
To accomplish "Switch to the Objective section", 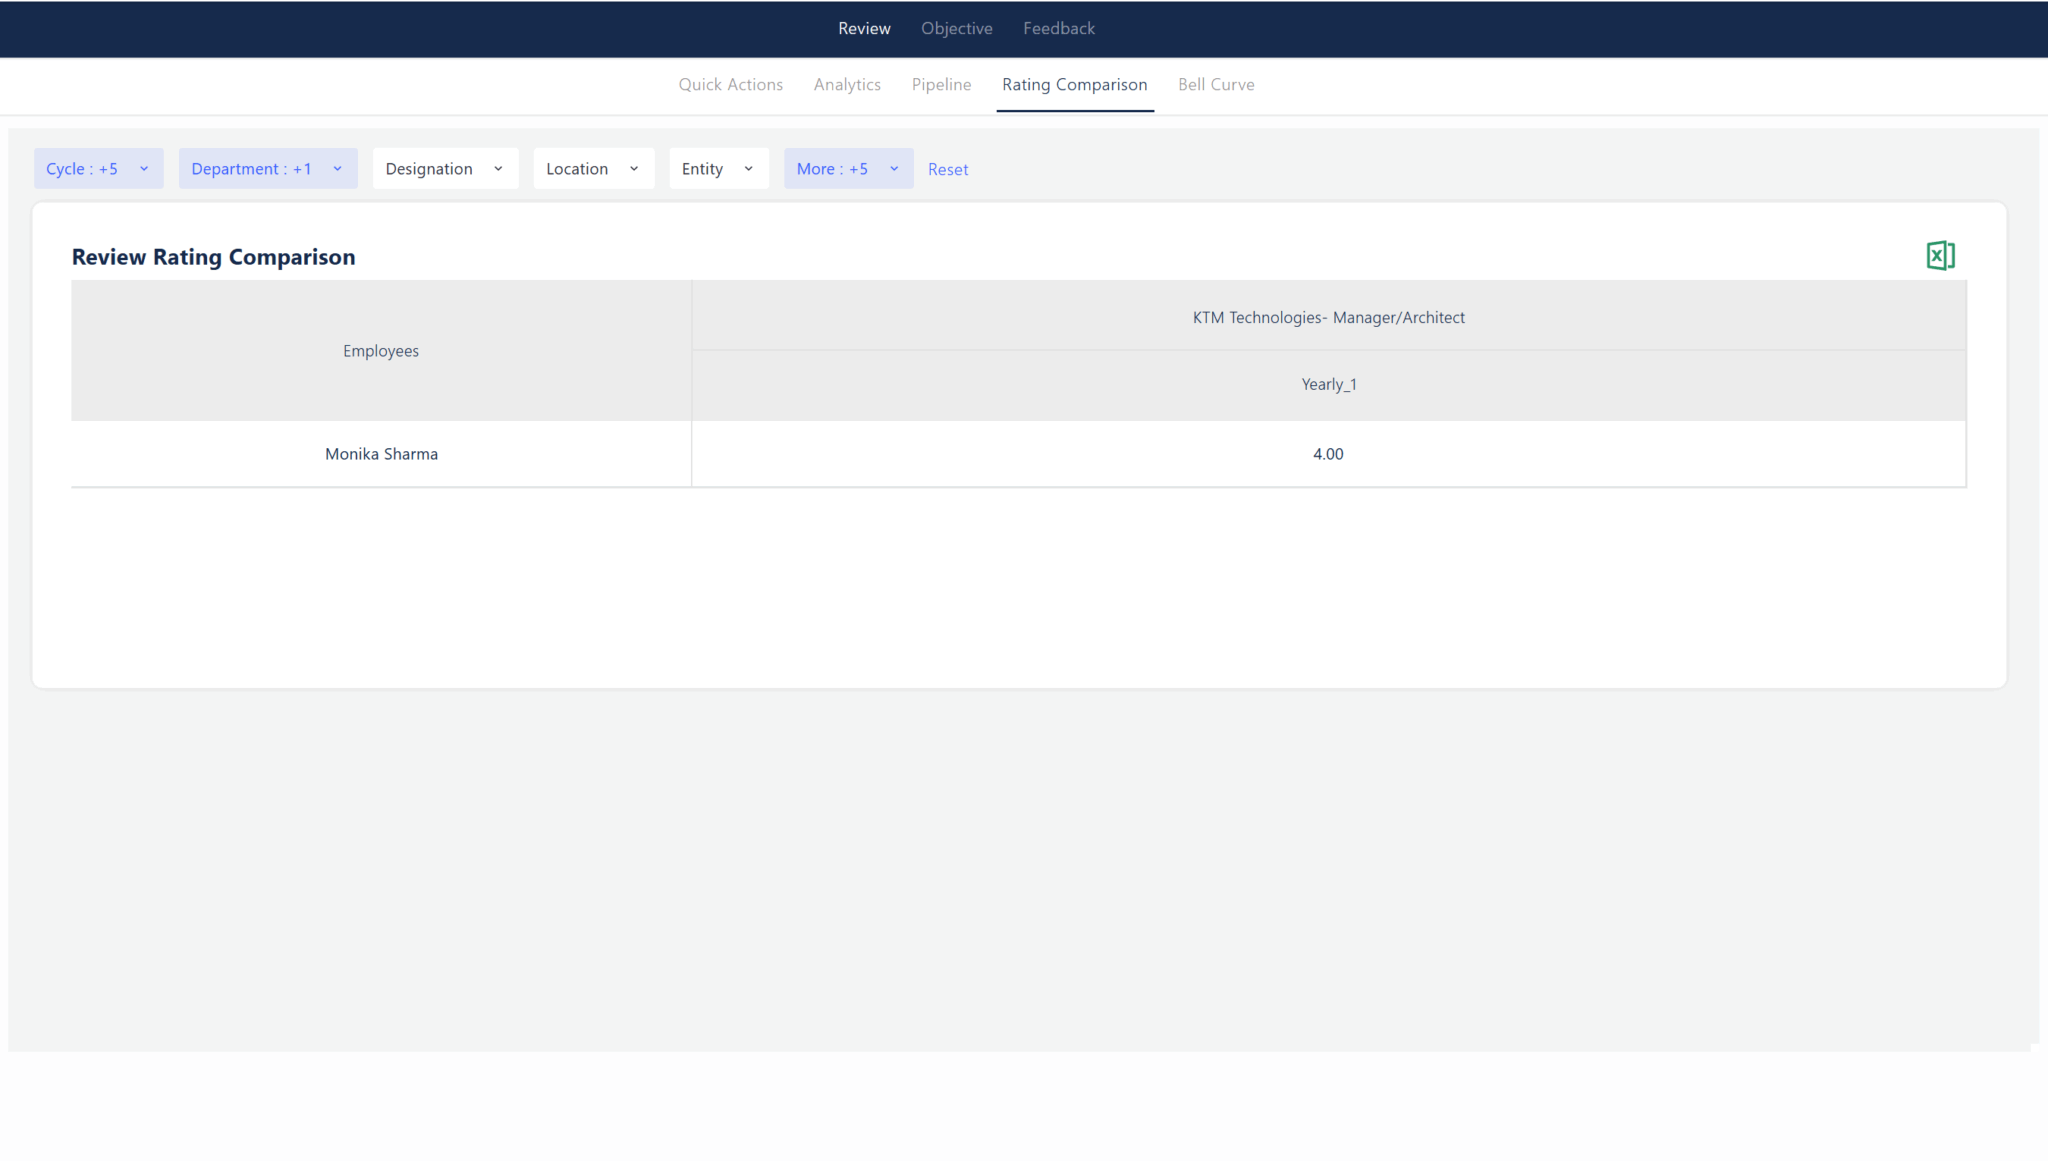I will coord(956,28).
